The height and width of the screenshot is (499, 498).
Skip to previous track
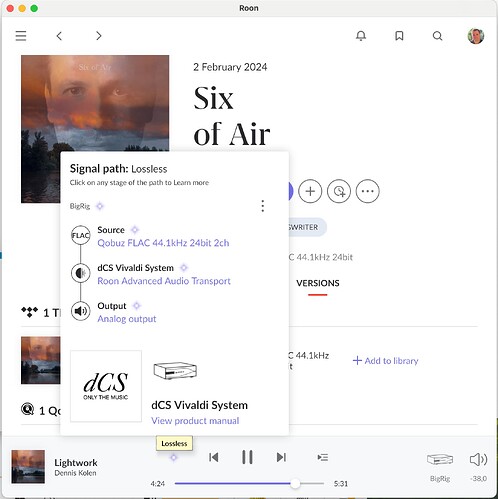coord(214,457)
